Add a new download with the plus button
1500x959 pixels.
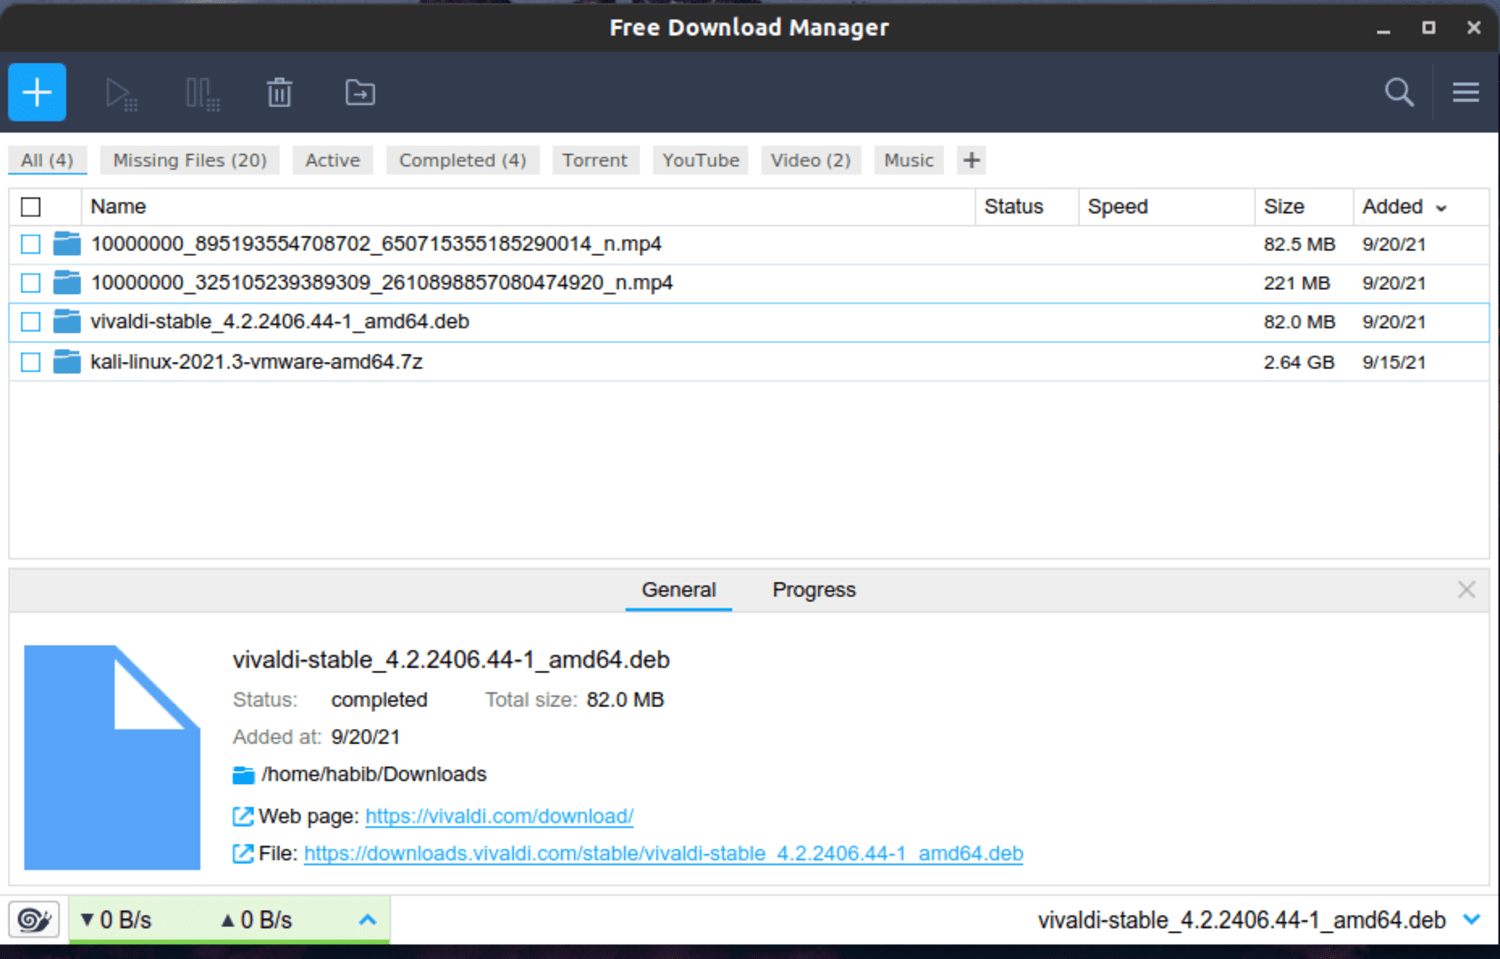[x=37, y=92]
